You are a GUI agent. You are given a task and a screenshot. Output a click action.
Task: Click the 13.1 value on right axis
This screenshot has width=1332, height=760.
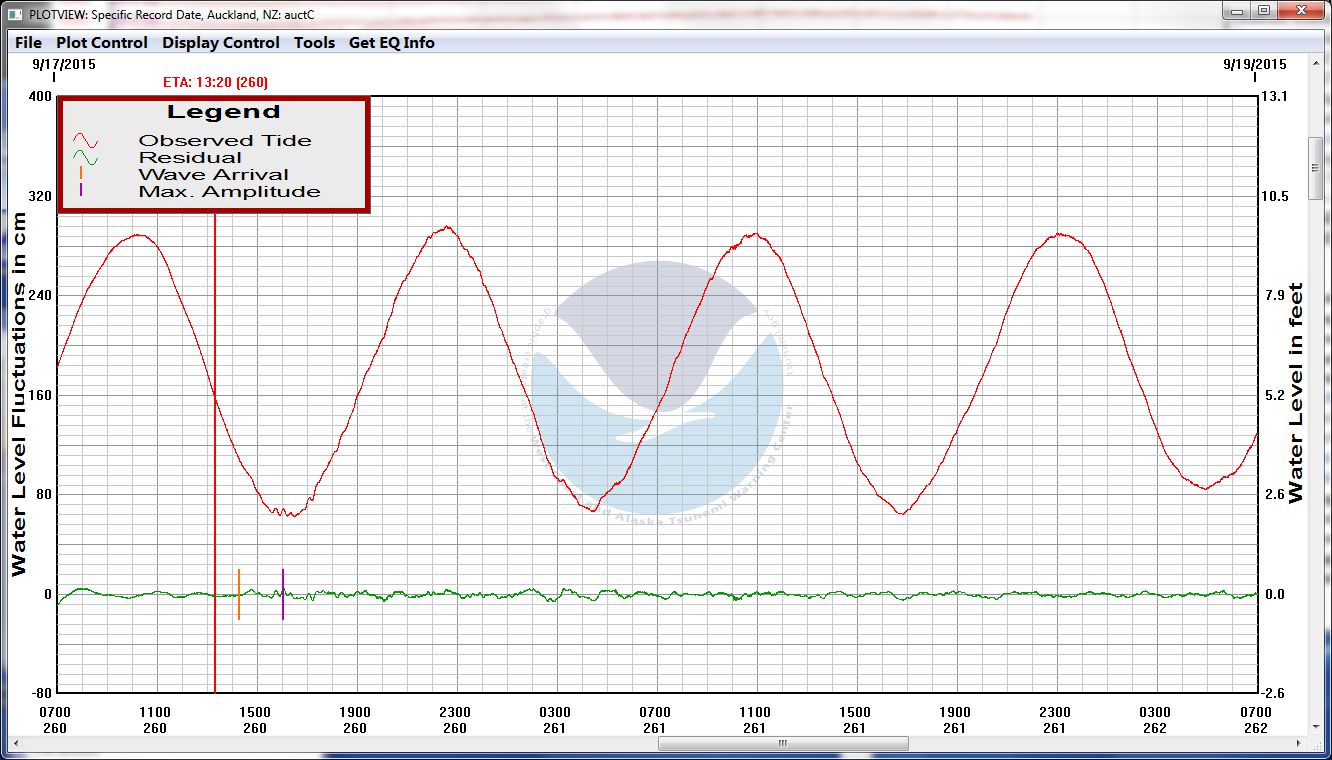(1276, 96)
